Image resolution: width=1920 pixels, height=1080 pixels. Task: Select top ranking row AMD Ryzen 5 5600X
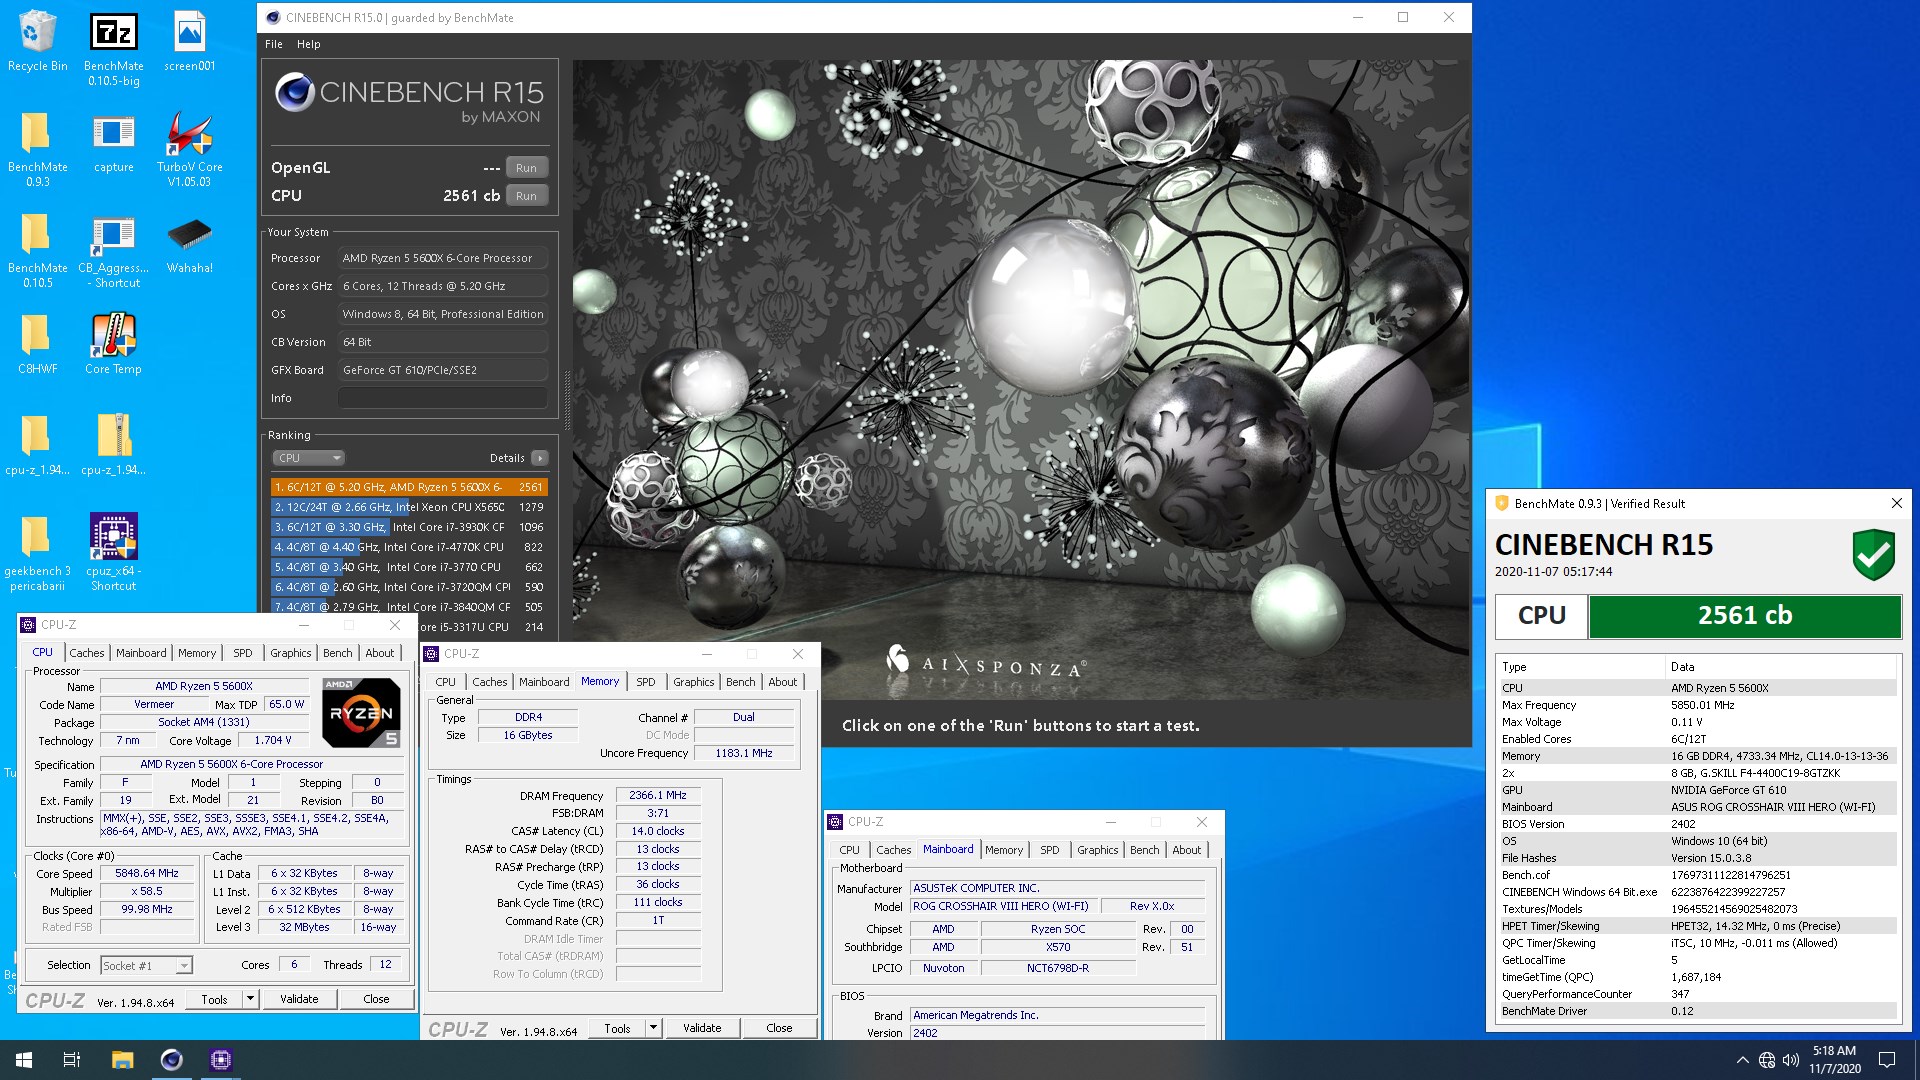click(x=409, y=487)
